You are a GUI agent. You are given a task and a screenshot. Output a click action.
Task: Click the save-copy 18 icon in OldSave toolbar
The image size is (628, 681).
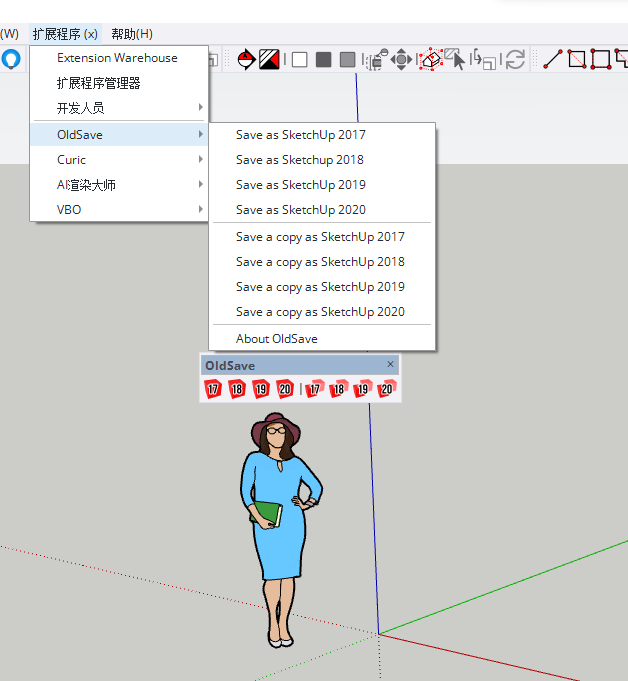pyautogui.click(x=338, y=389)
